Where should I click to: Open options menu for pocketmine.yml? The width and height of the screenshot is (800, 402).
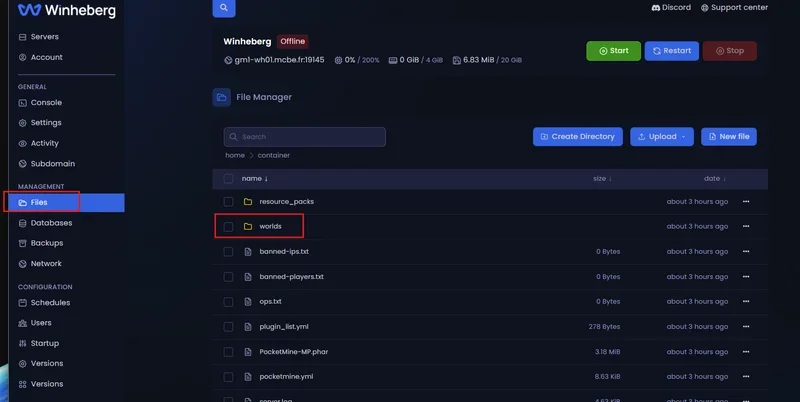[746, 376]
